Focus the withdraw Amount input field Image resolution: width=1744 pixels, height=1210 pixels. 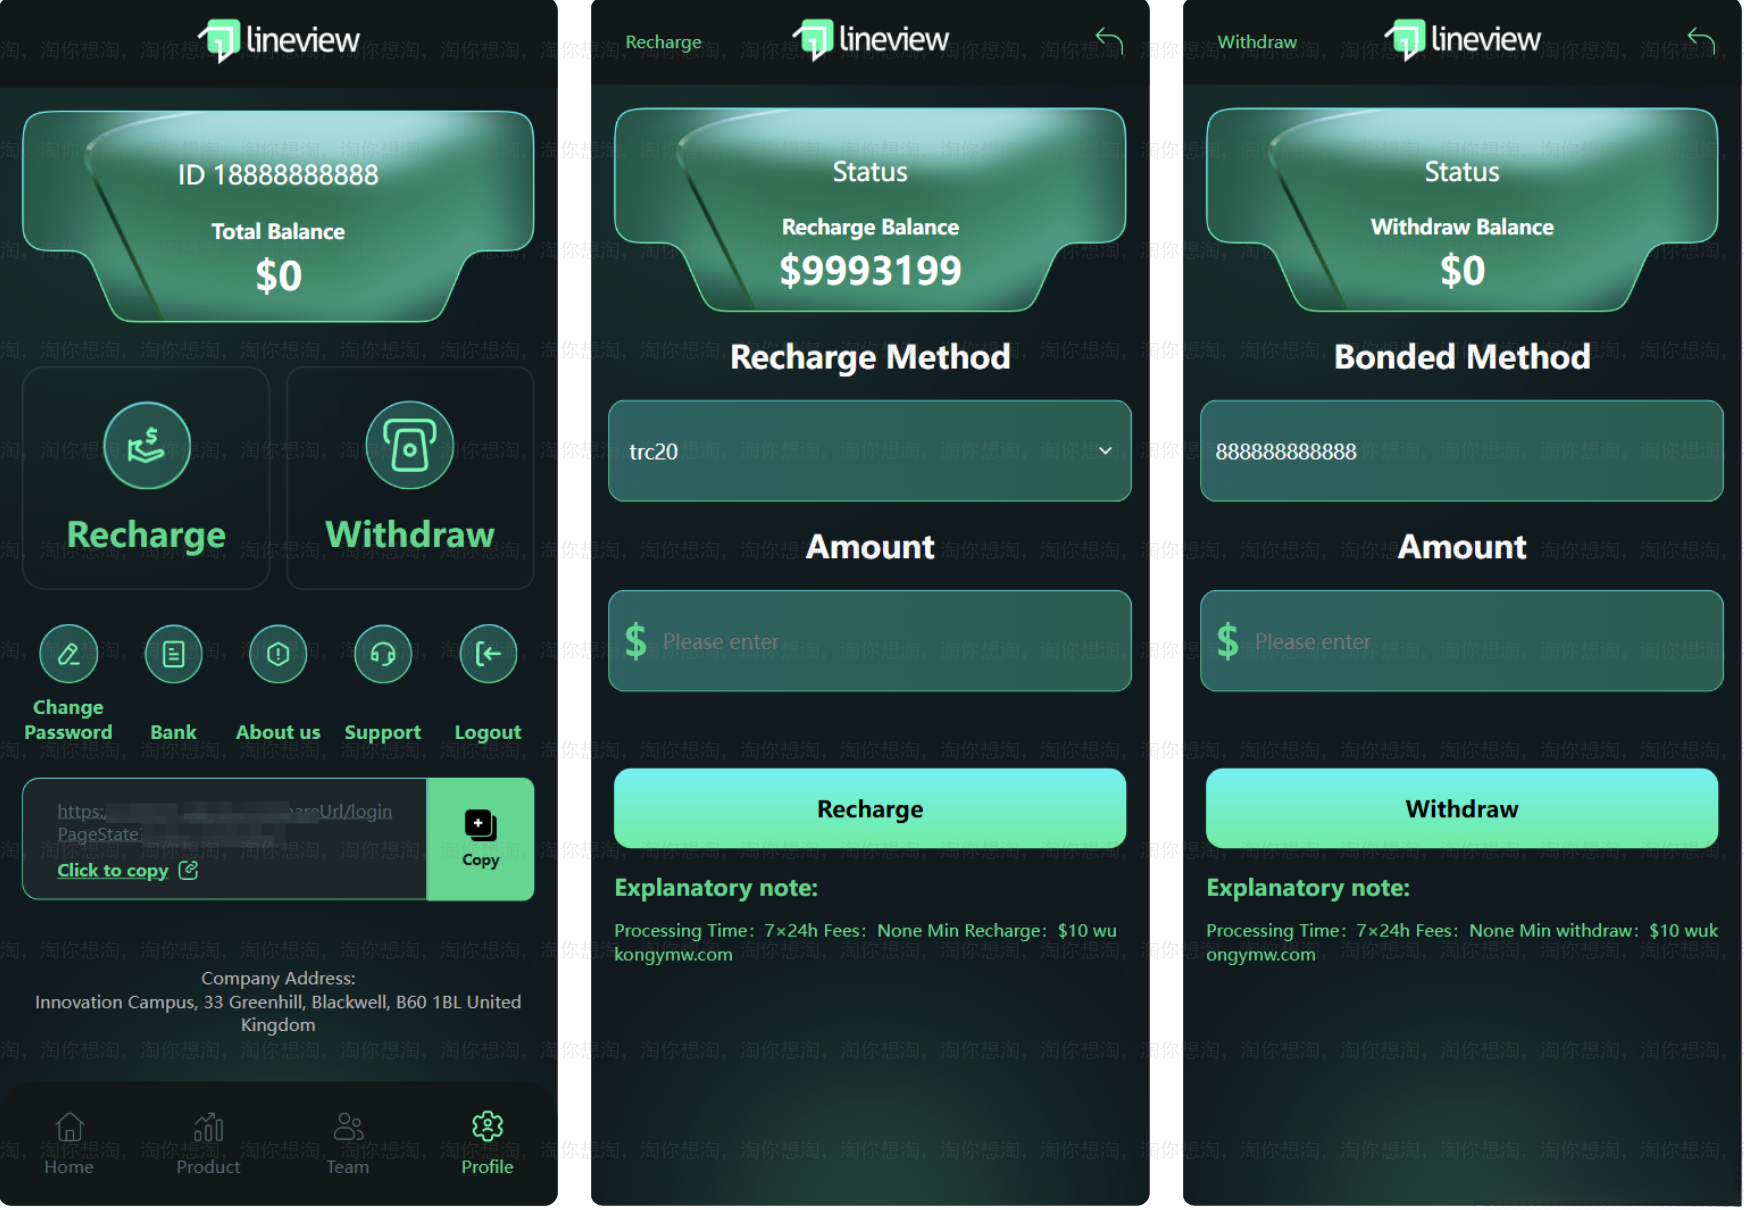point(1462,641)
